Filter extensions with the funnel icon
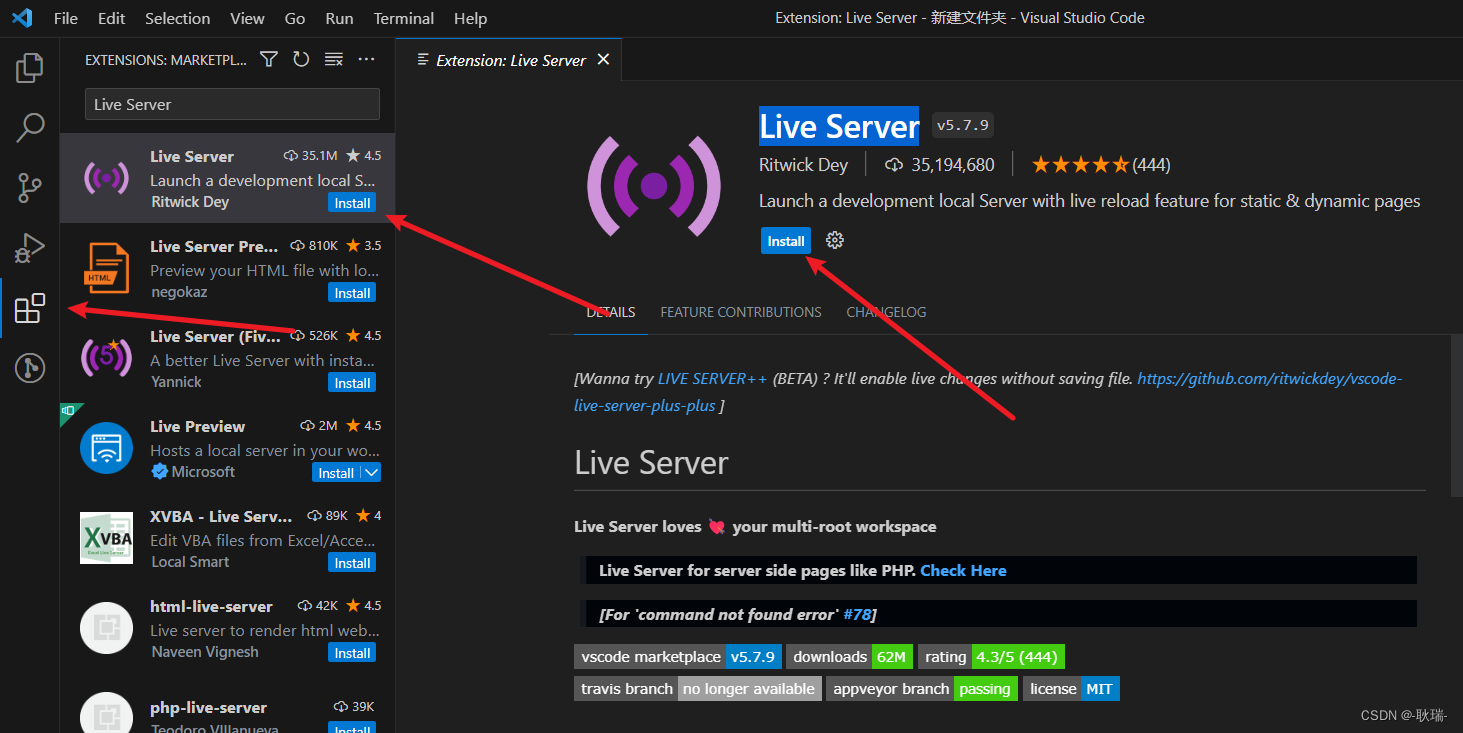This screenshot has width=1463, height=733. click(269, 60)
